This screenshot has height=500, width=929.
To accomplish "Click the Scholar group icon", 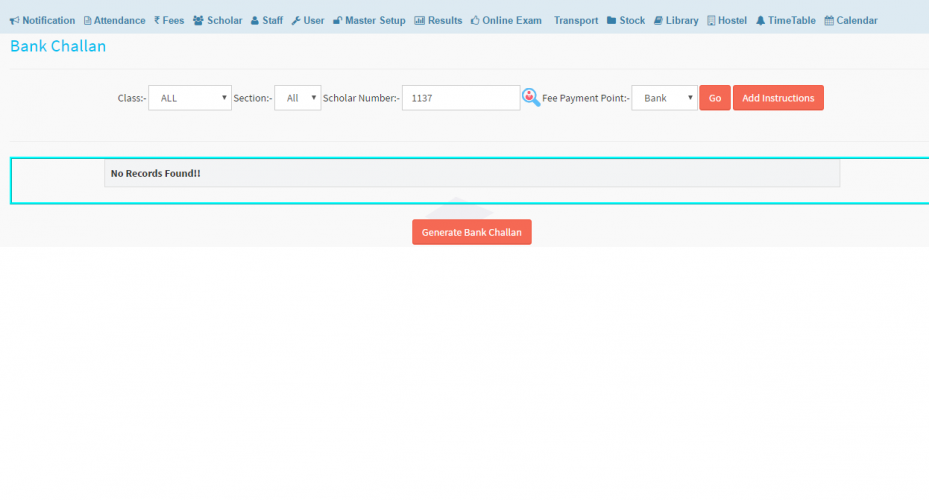I will tap(198, 21).
